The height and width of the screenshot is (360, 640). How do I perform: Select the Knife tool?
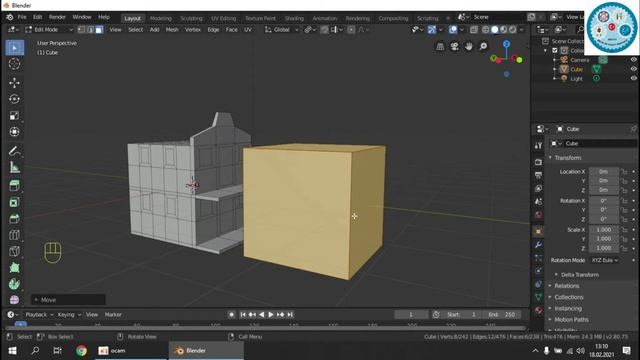tap(15, 251)
